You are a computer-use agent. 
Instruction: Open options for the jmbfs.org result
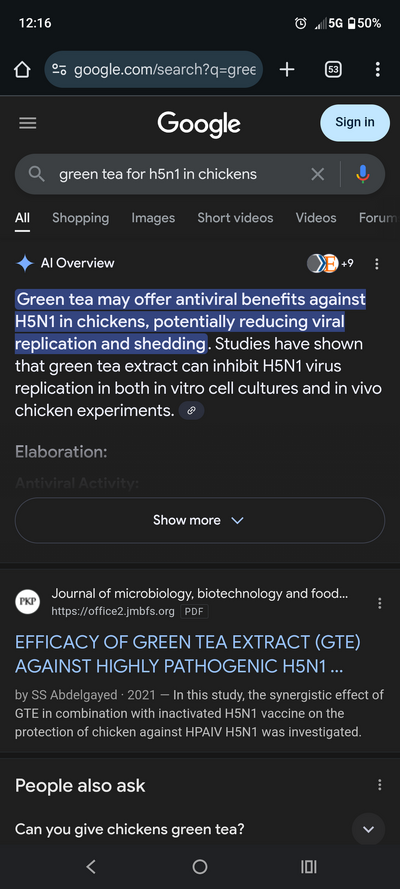click(x=380, y=603)
